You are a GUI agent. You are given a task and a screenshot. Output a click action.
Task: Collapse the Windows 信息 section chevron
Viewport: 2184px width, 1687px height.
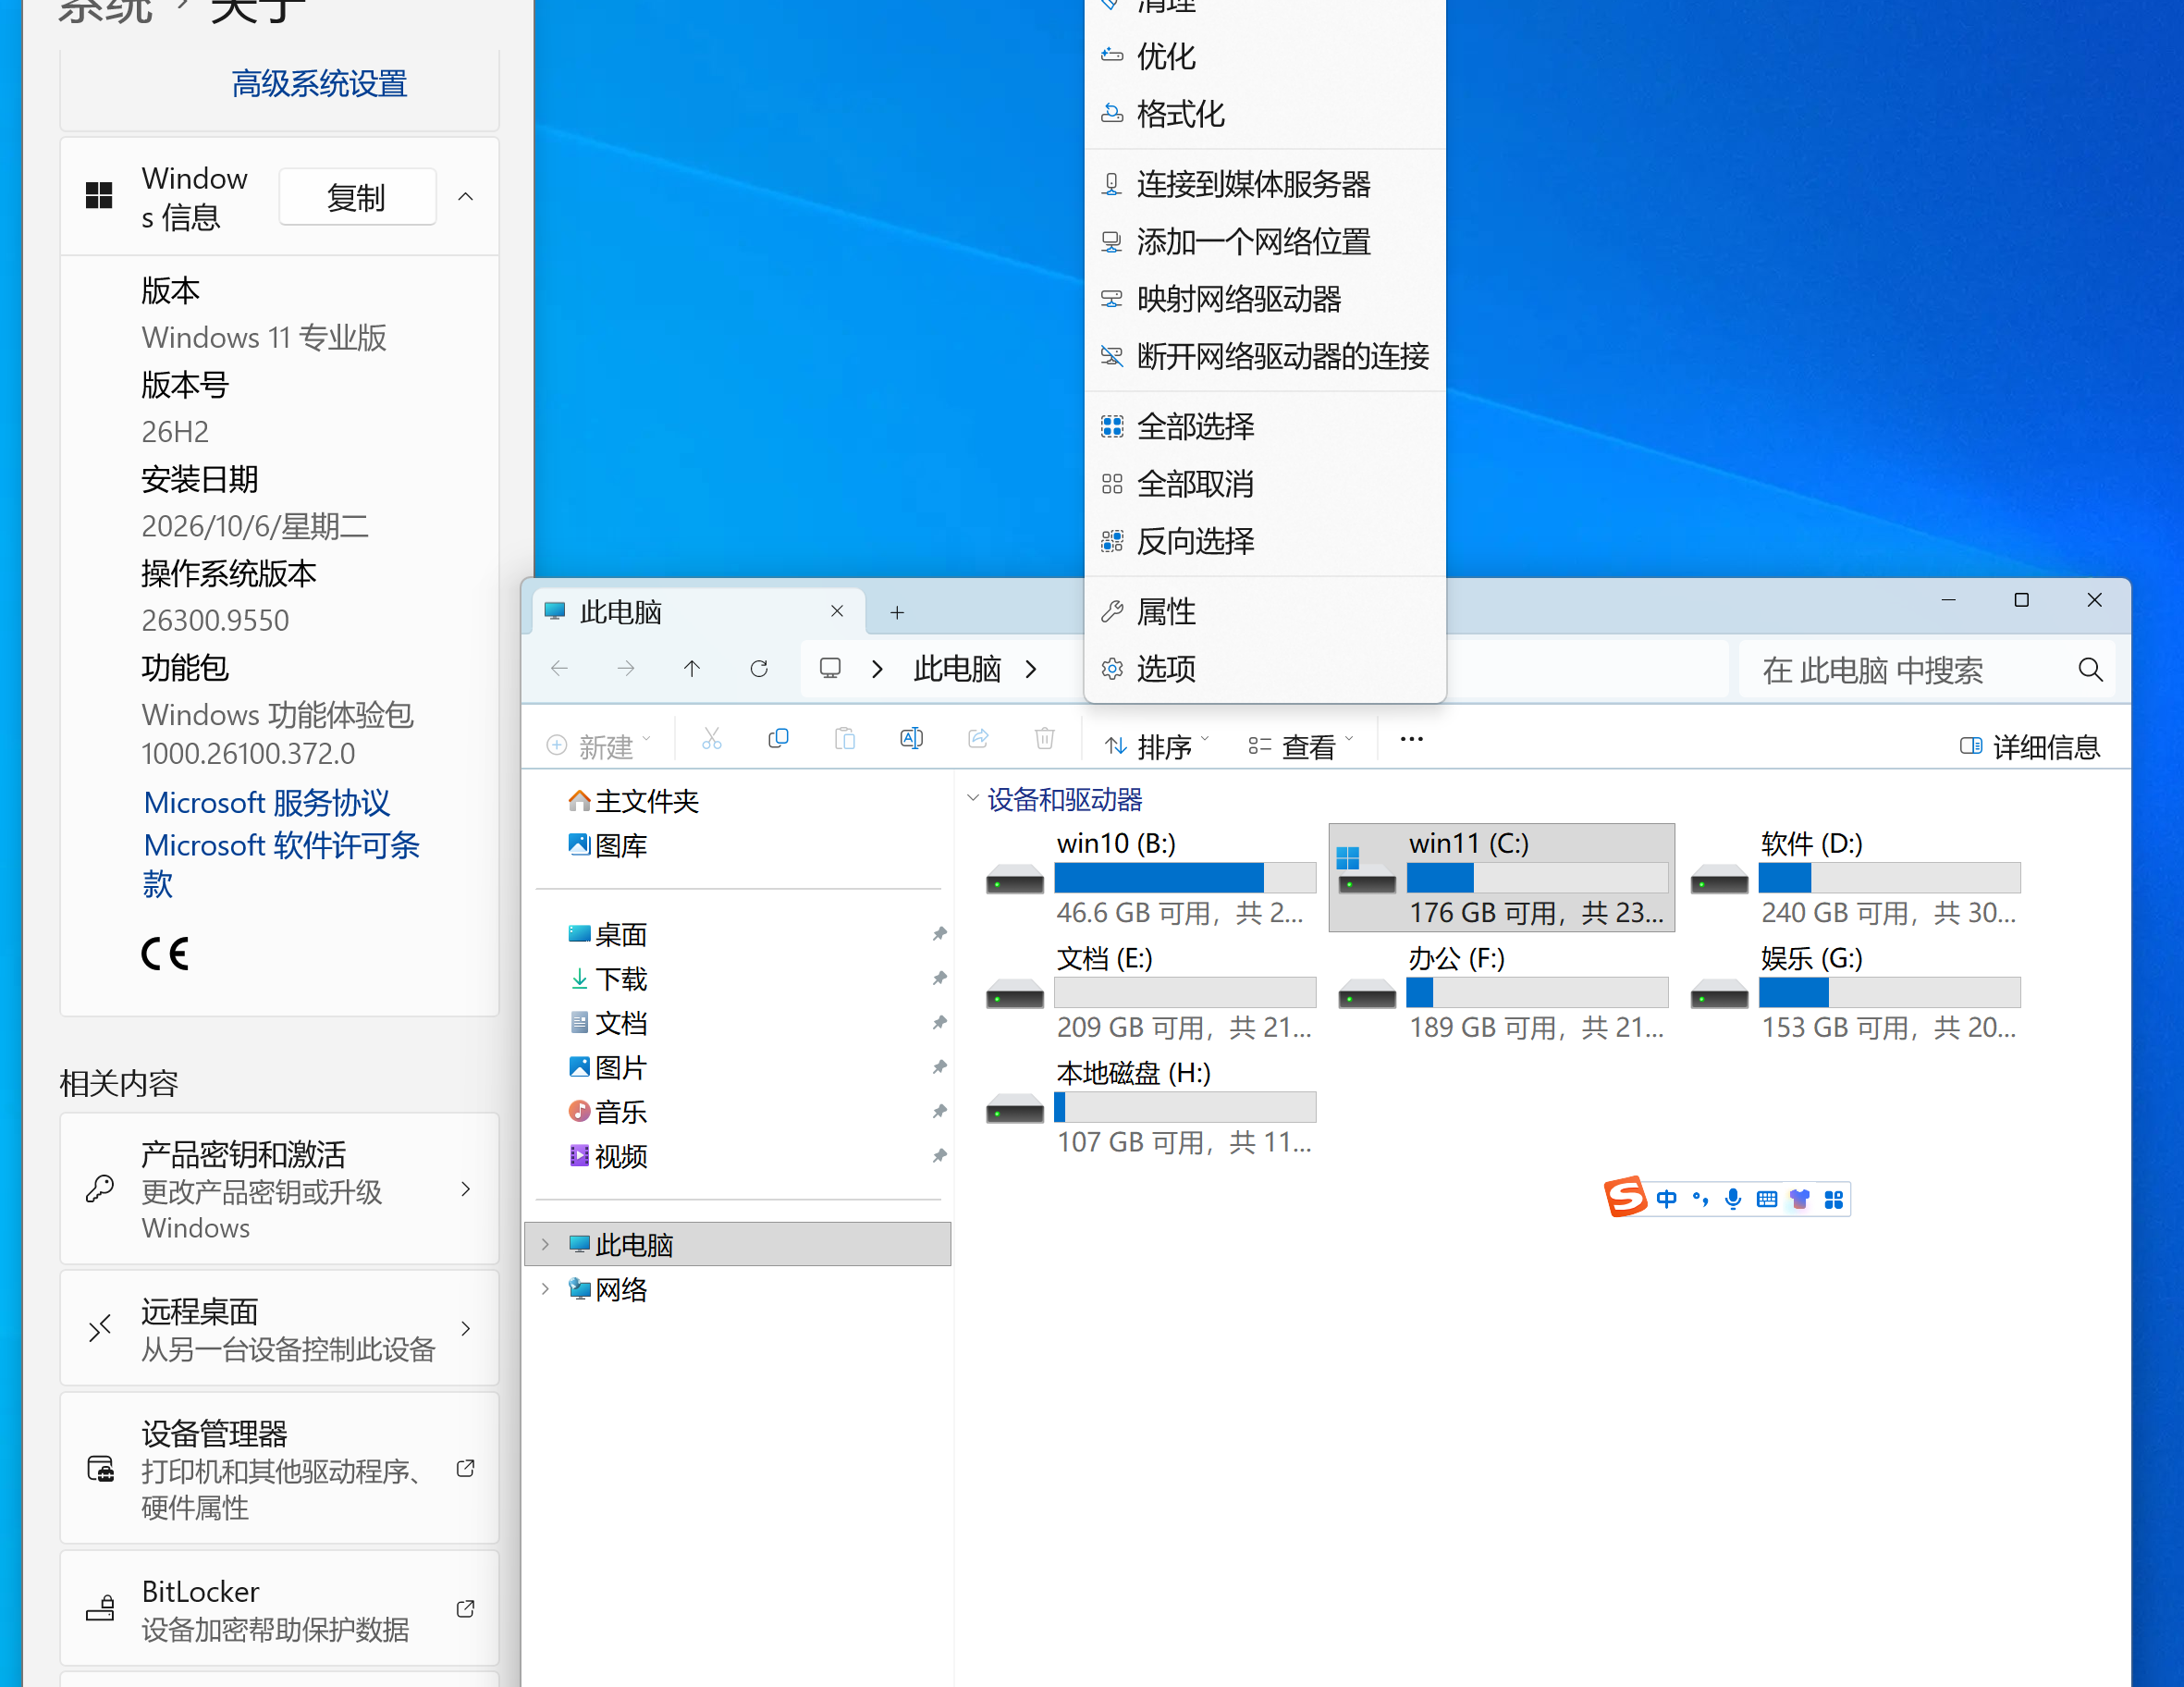pos(466,197)
